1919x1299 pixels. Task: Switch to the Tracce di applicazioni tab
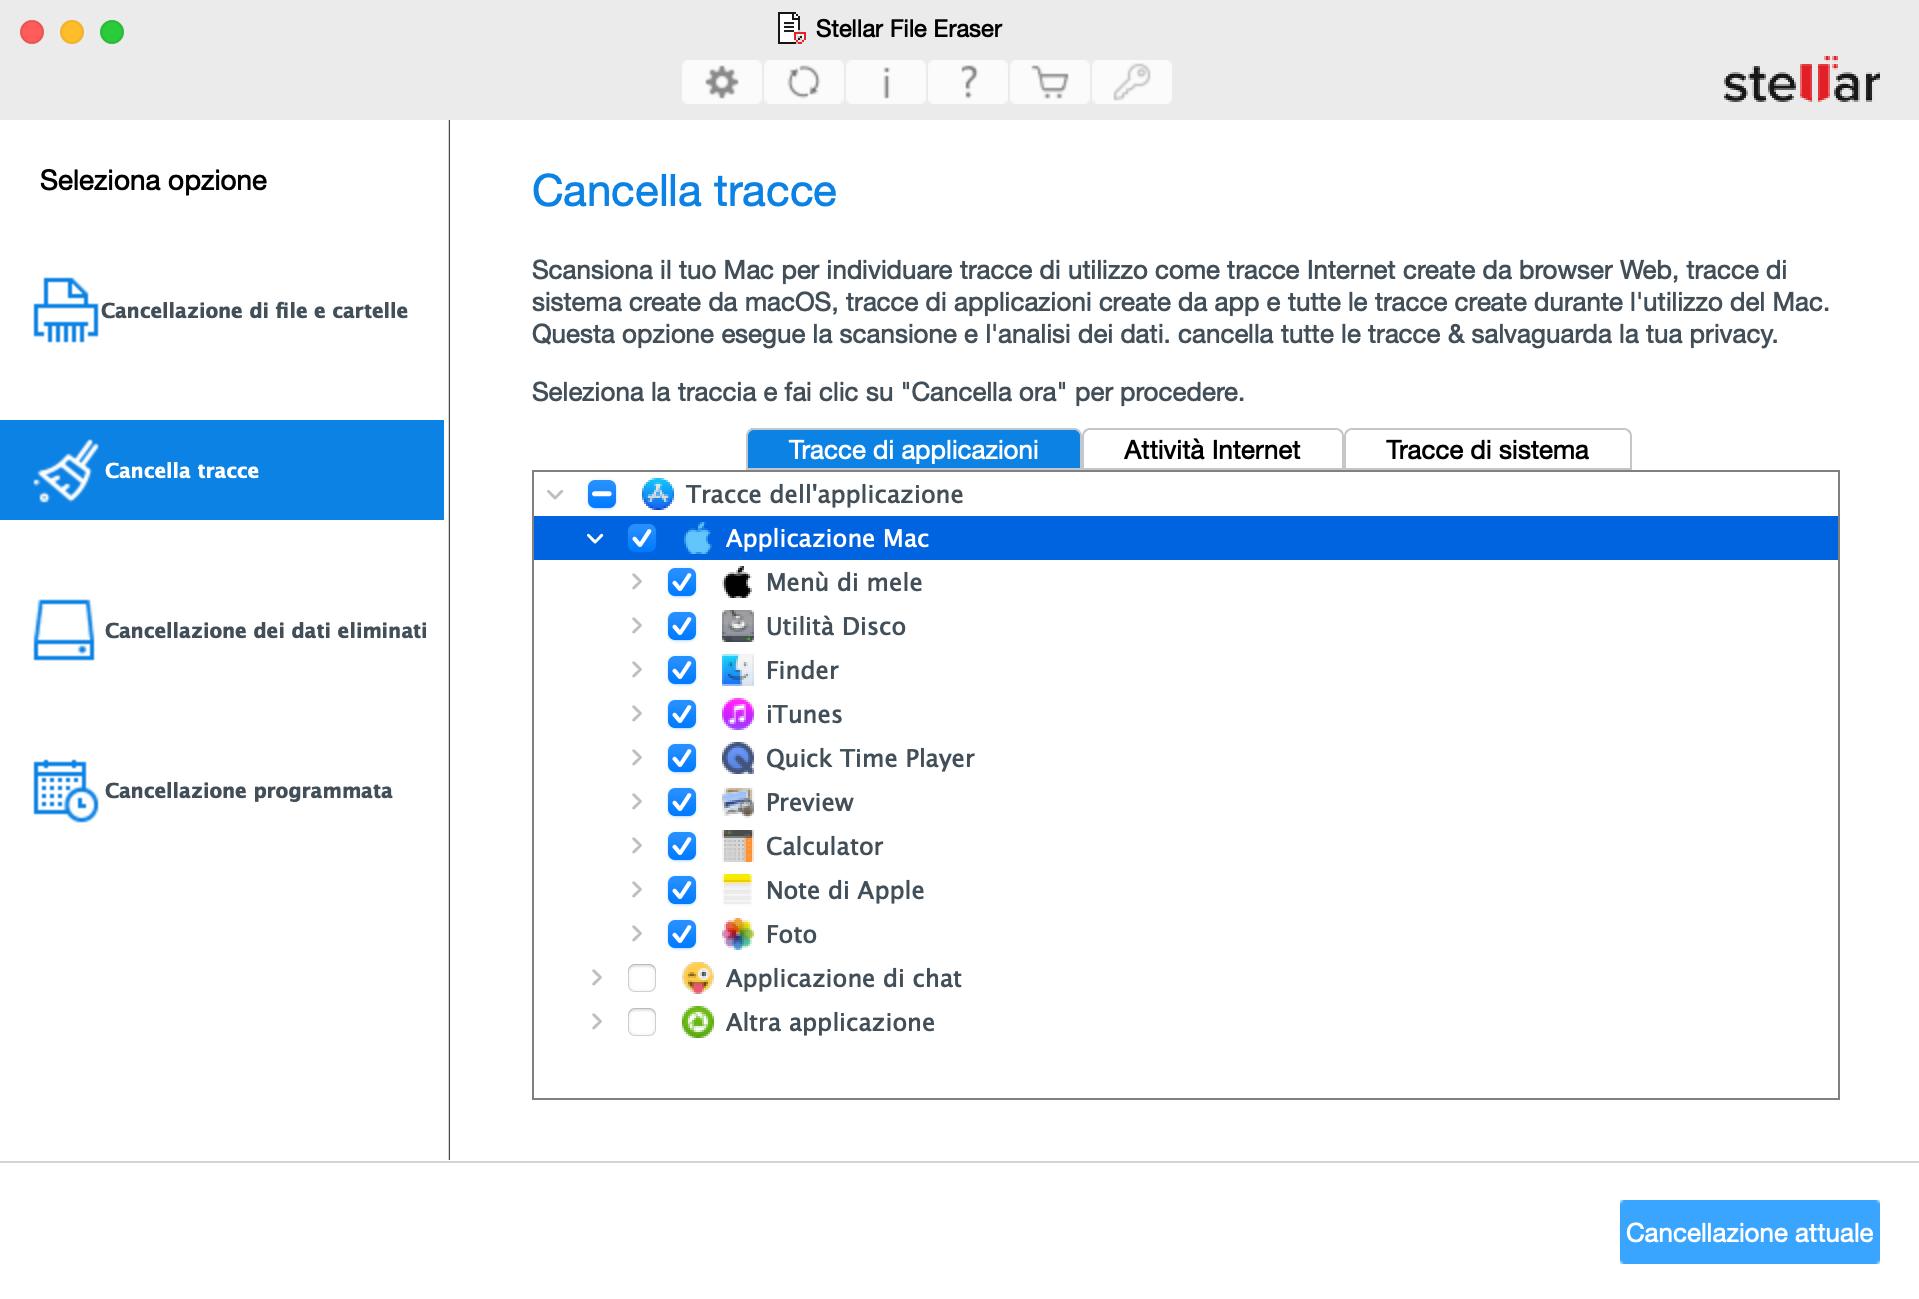point(913,450)
